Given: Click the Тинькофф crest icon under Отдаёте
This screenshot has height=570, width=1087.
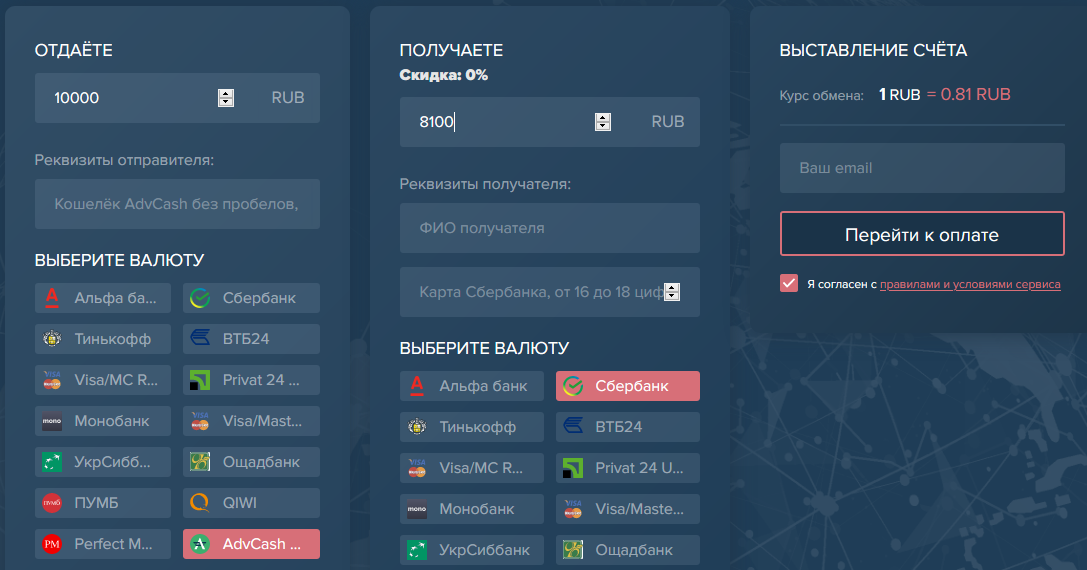Looking at the screenshot, I should (x=52, y=339).
